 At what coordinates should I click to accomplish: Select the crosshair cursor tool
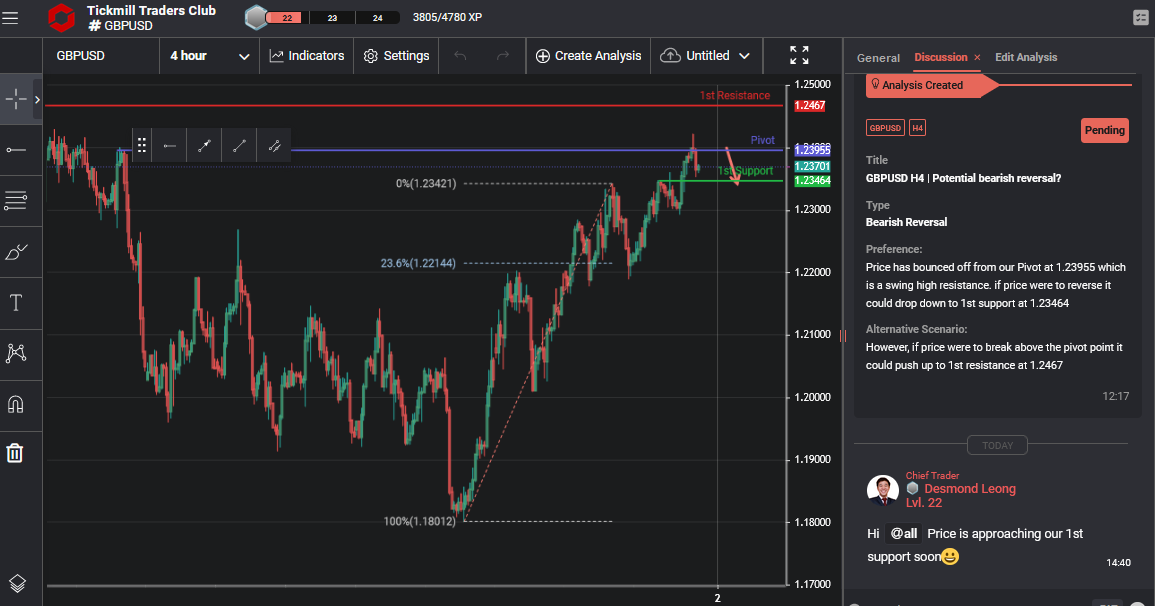(x=15, y=99)
